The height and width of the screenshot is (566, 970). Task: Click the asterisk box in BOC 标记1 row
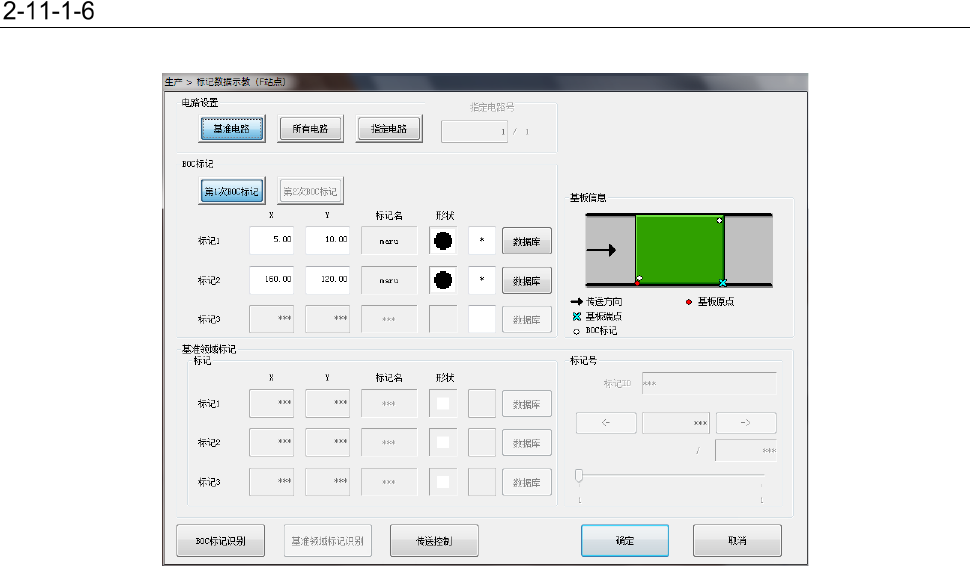click(482, 241)
